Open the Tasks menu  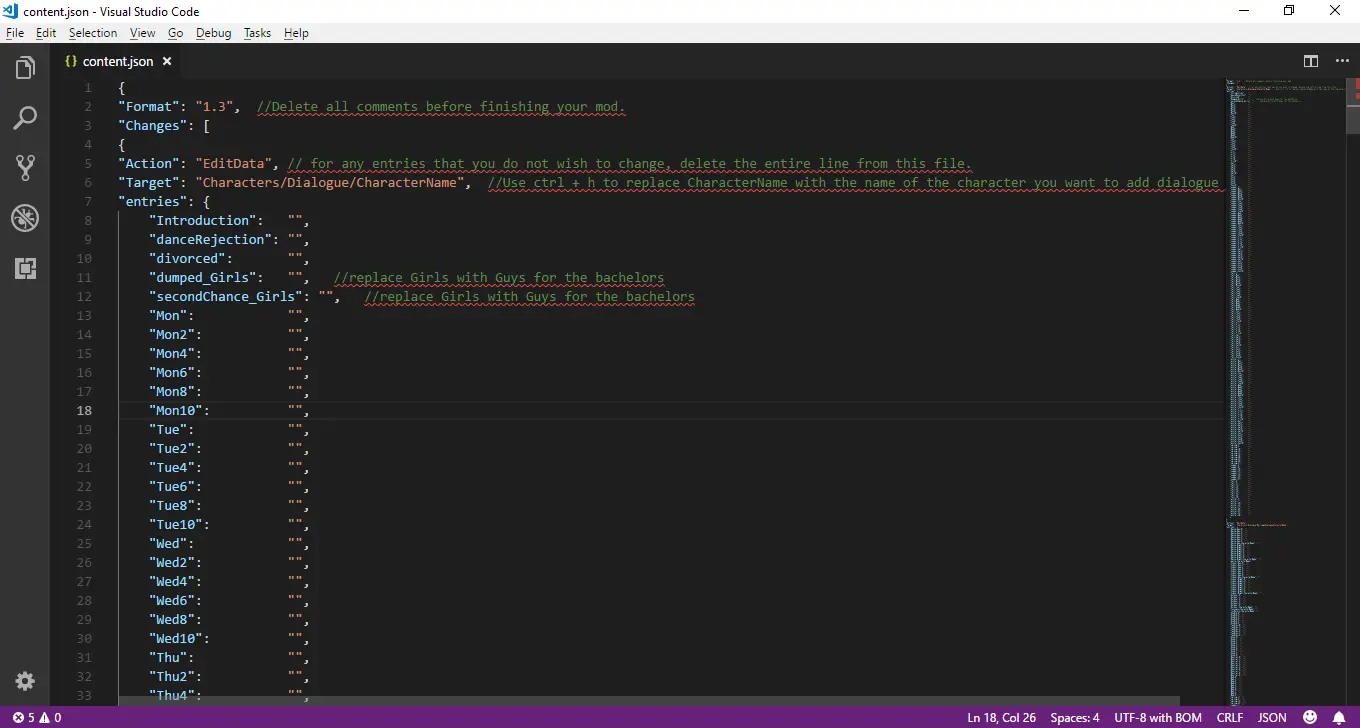257,33
